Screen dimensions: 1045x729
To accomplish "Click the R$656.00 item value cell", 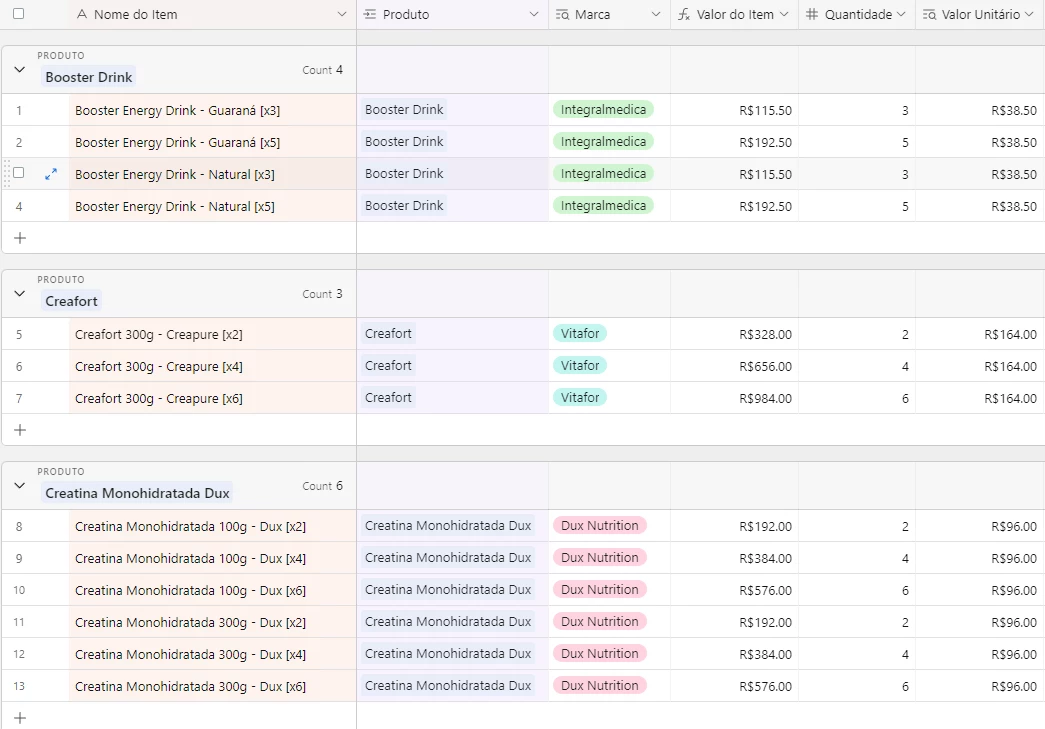I will 734,366.
